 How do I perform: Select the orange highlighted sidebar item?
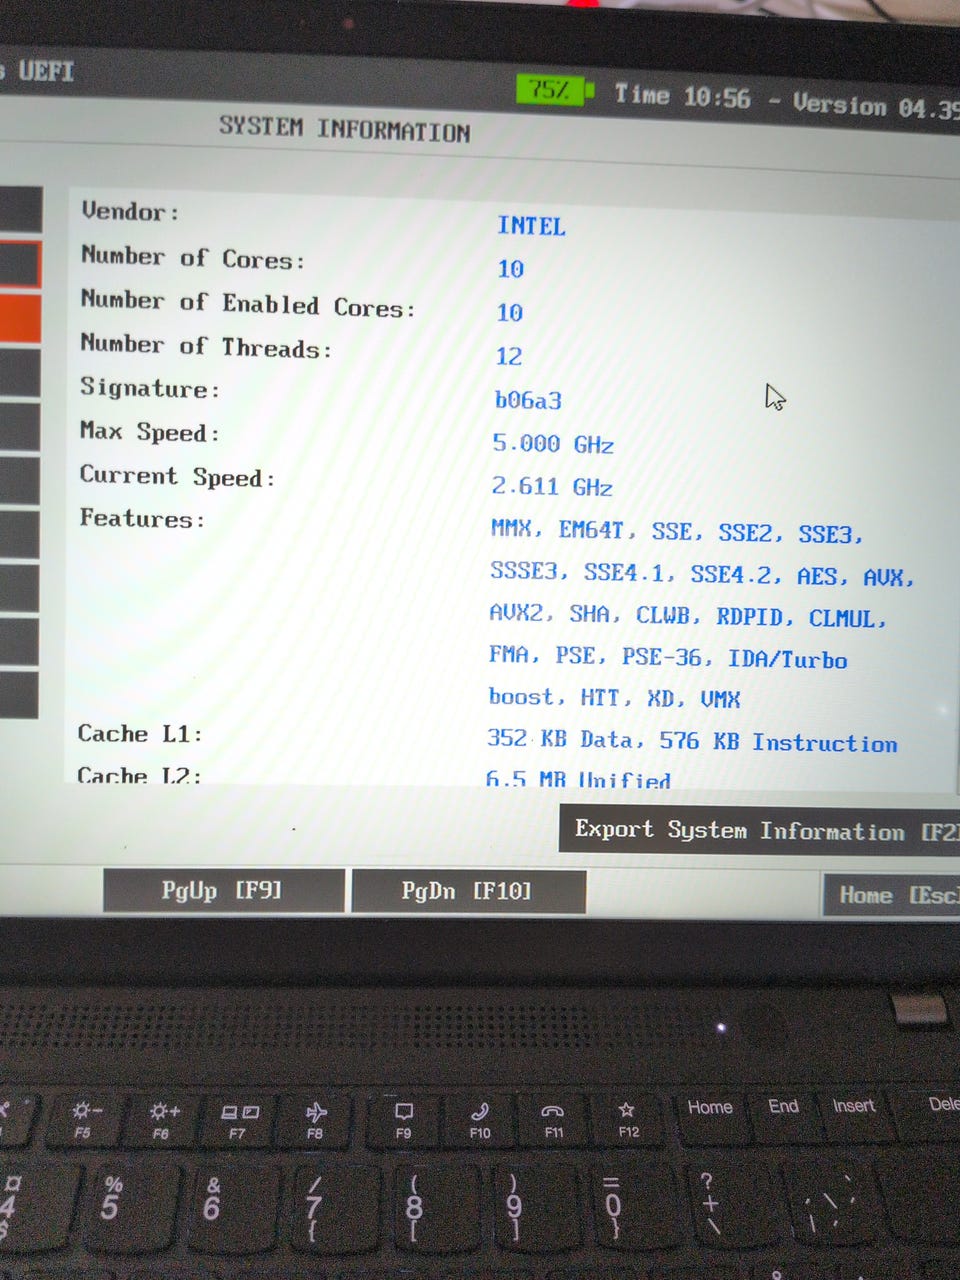click(x=20, y=316)
